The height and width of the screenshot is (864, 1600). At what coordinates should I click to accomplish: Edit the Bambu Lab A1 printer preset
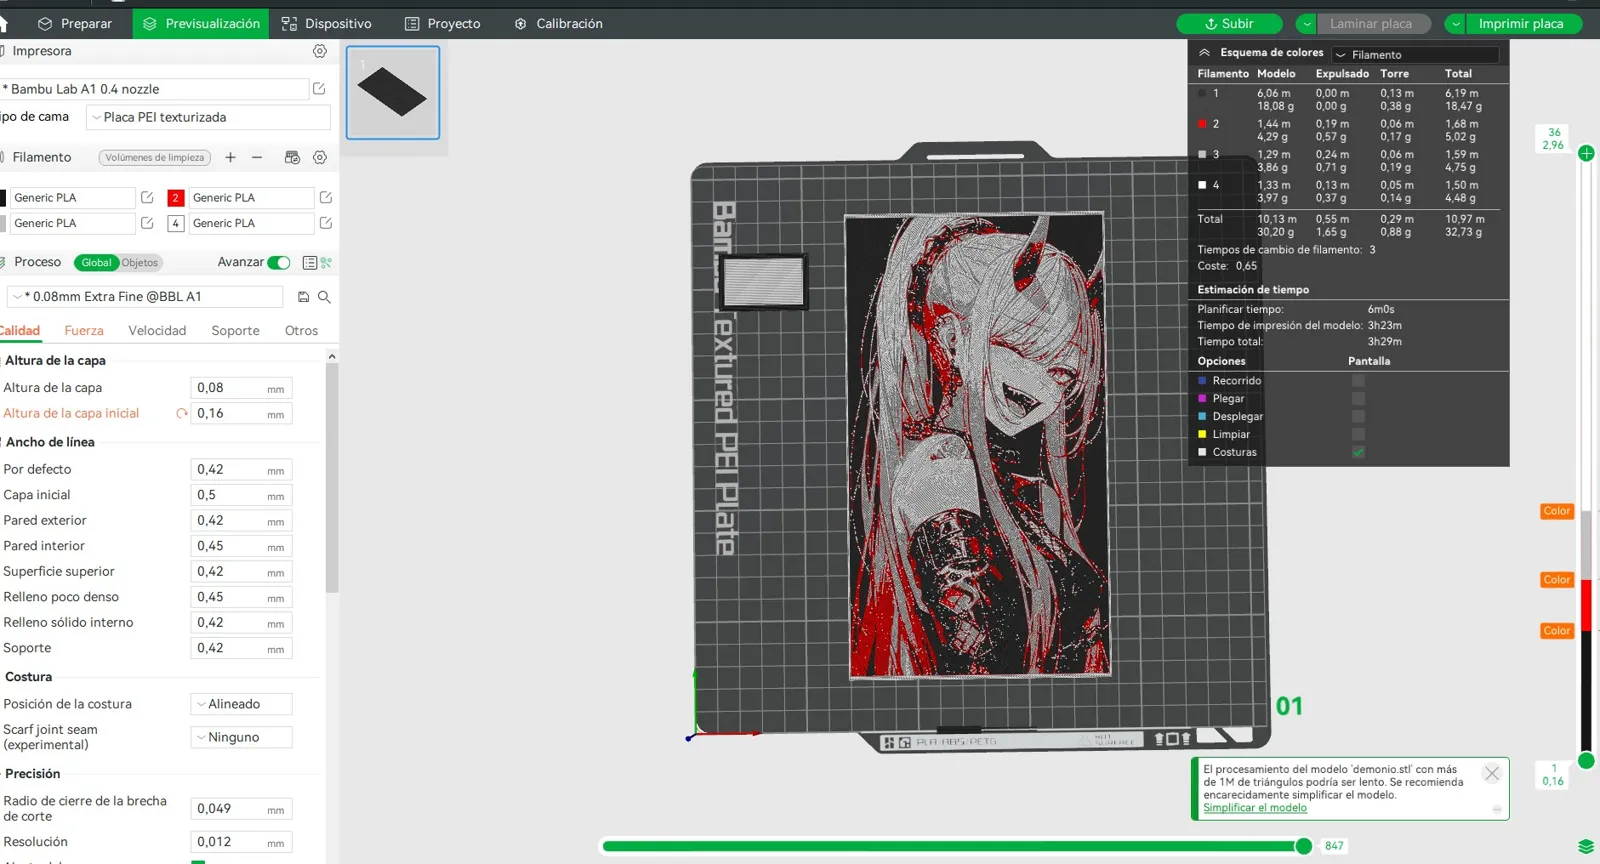point(319,89)
